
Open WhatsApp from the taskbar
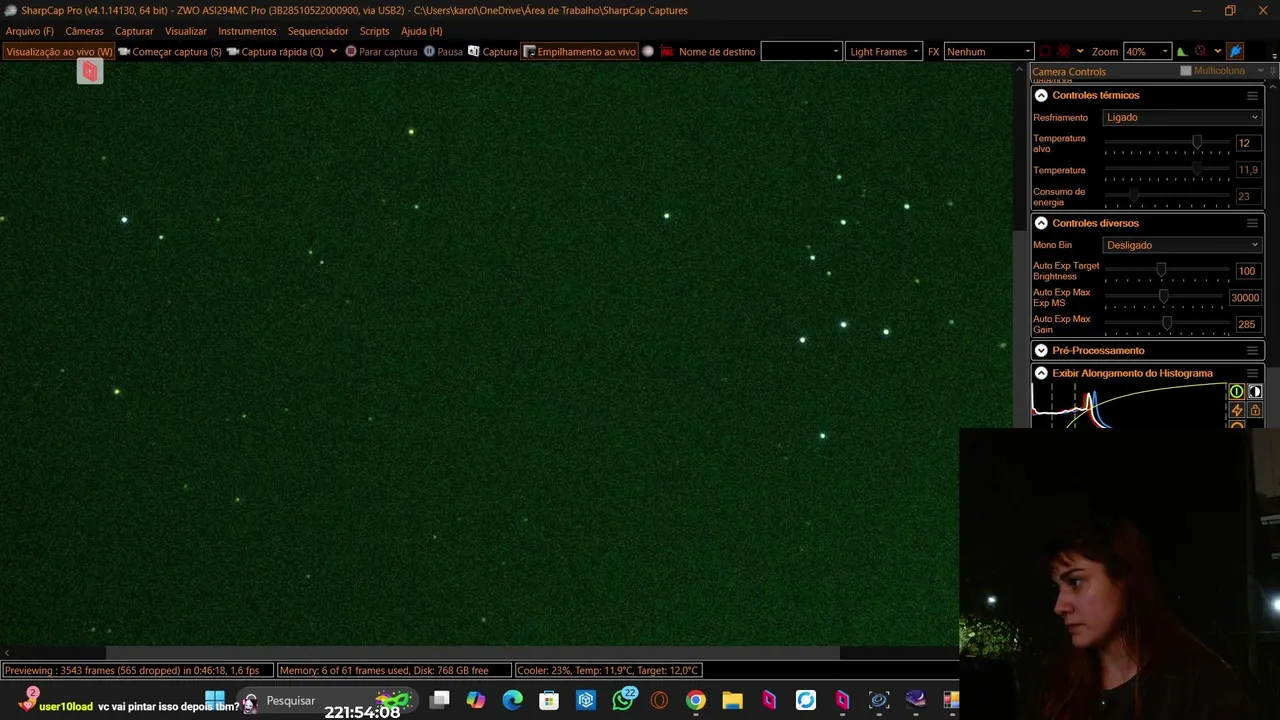623,700
